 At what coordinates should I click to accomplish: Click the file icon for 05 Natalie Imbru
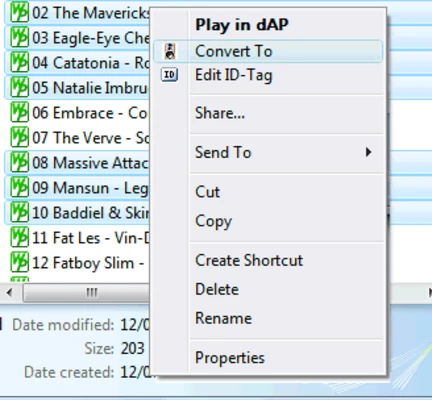pyautogui.click(x=19, y=88)
